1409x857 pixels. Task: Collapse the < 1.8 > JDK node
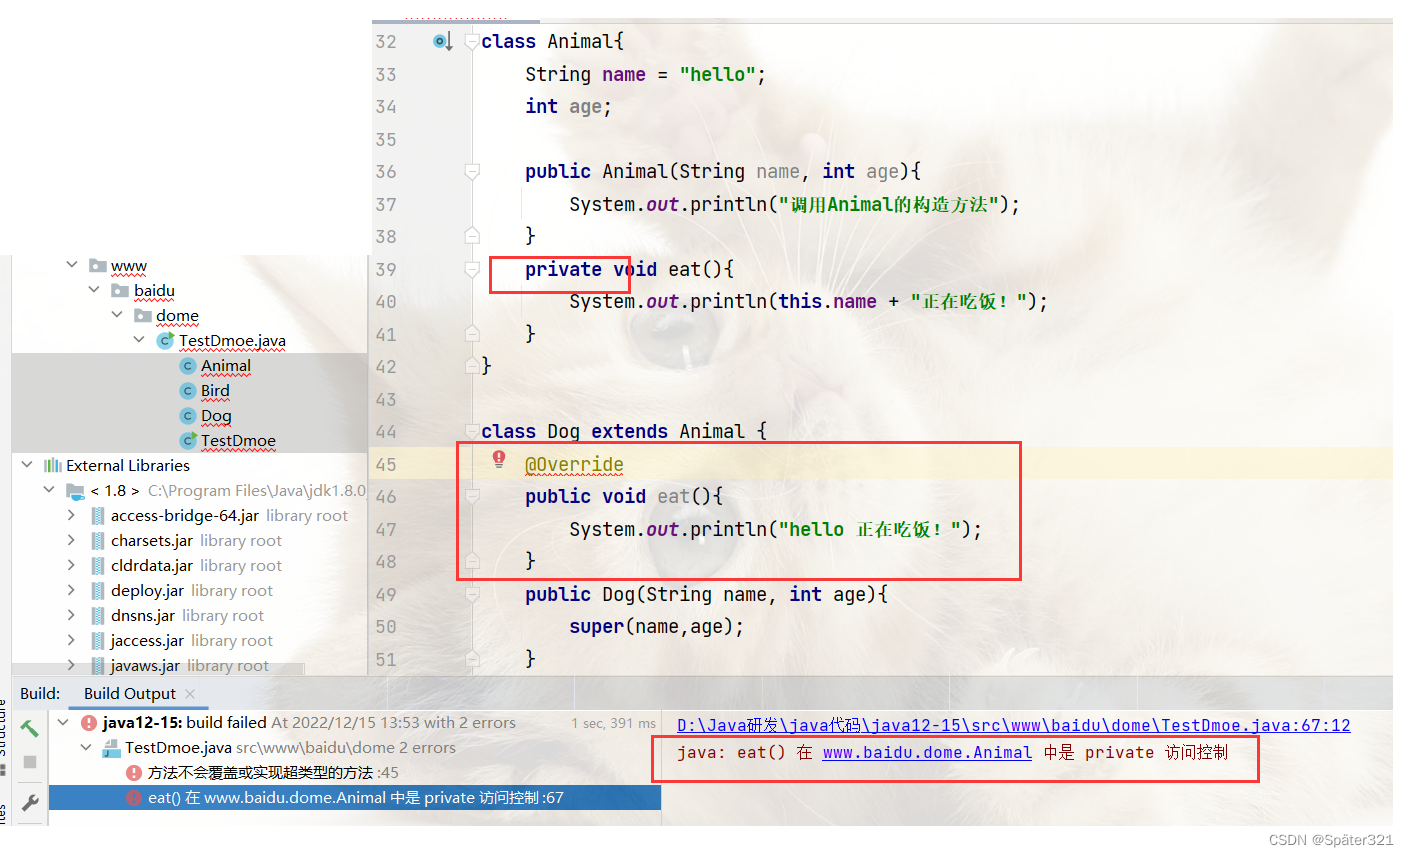pyautogui.click(x=49, y=490)
